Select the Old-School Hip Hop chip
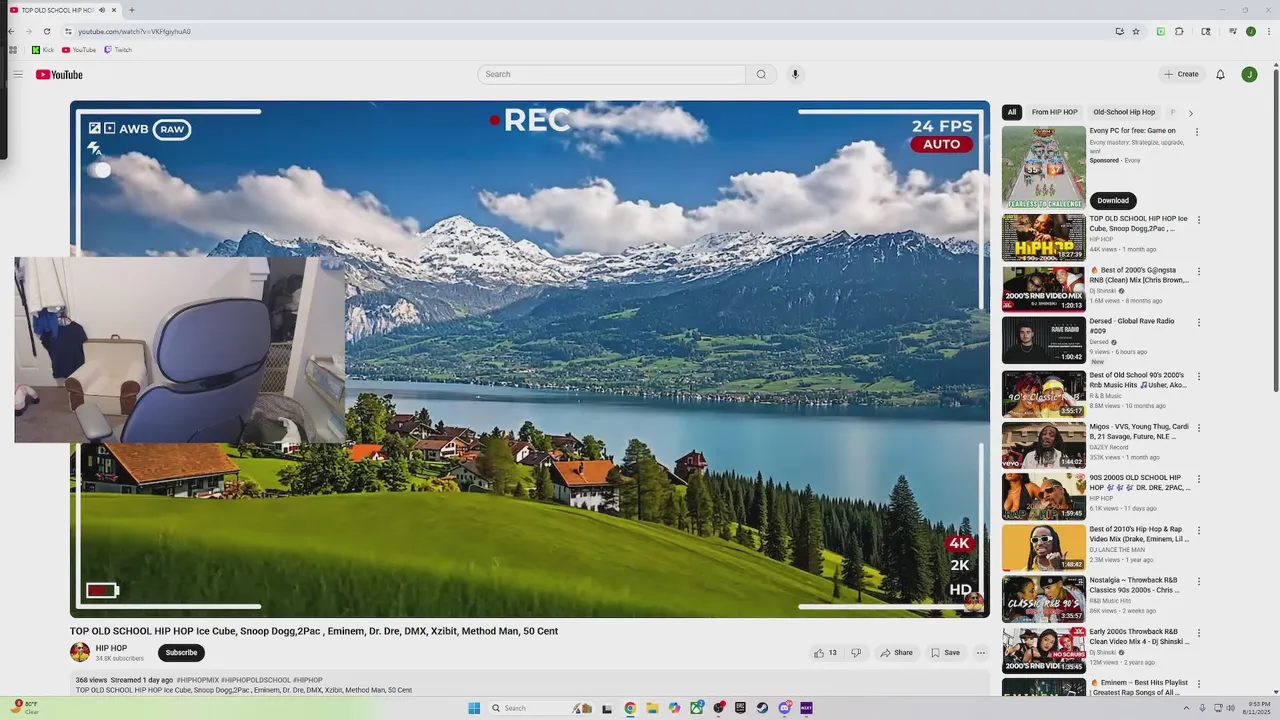 coord(1124,112)
